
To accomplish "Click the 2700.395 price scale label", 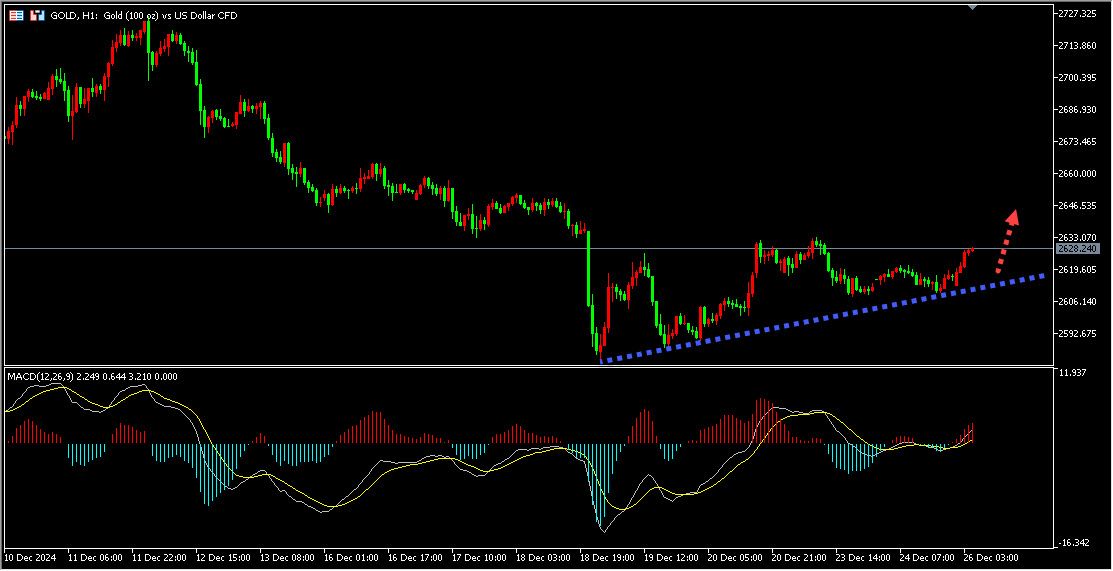I will (1078, 78).
